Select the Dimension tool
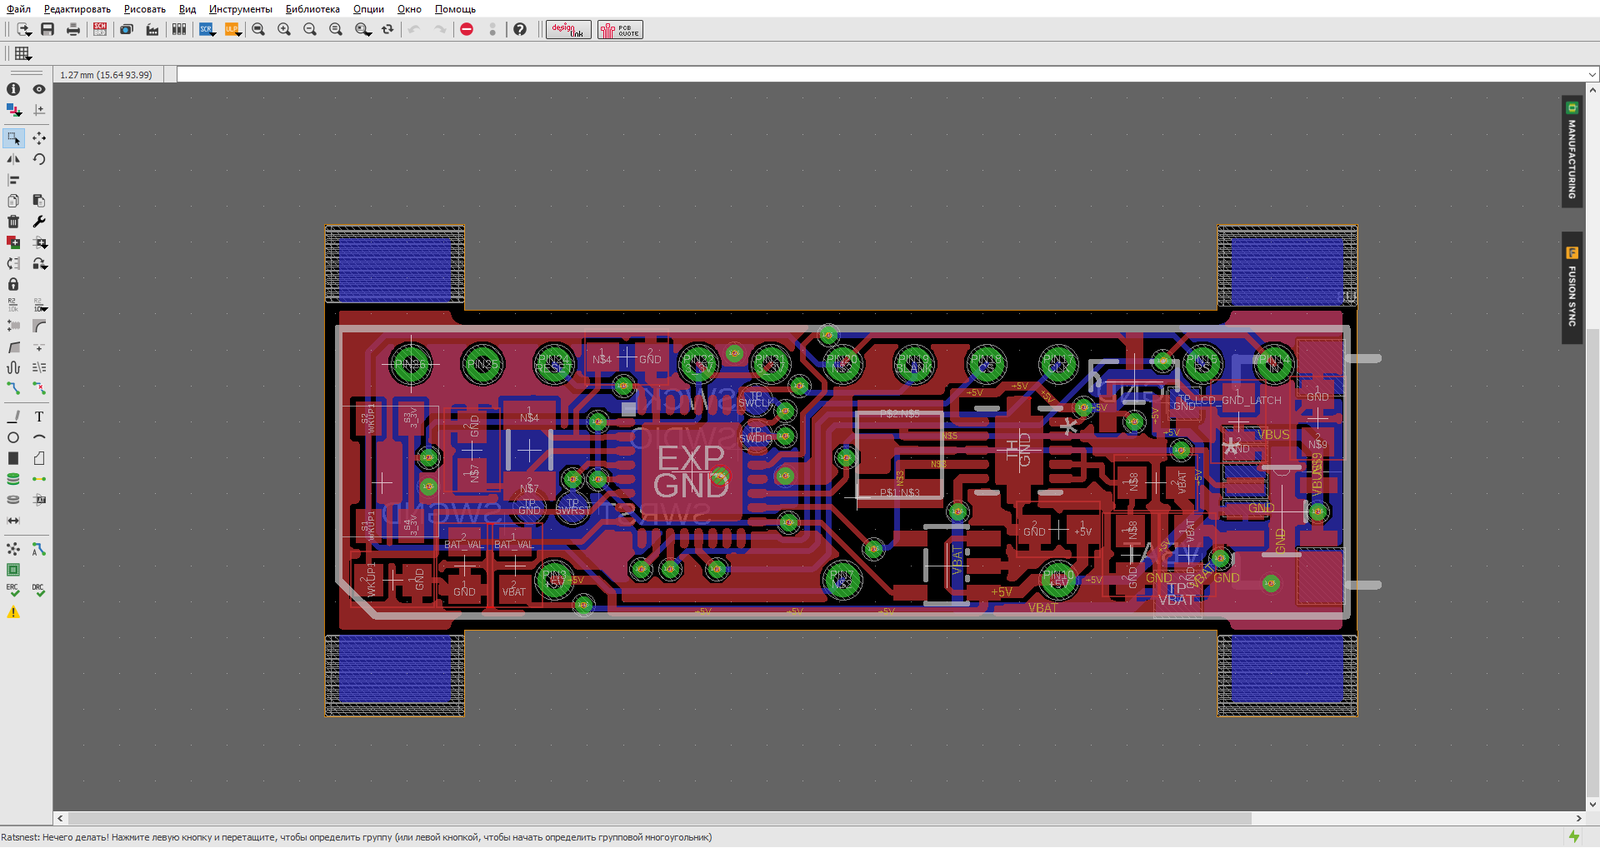 click(x=13, y=521)
